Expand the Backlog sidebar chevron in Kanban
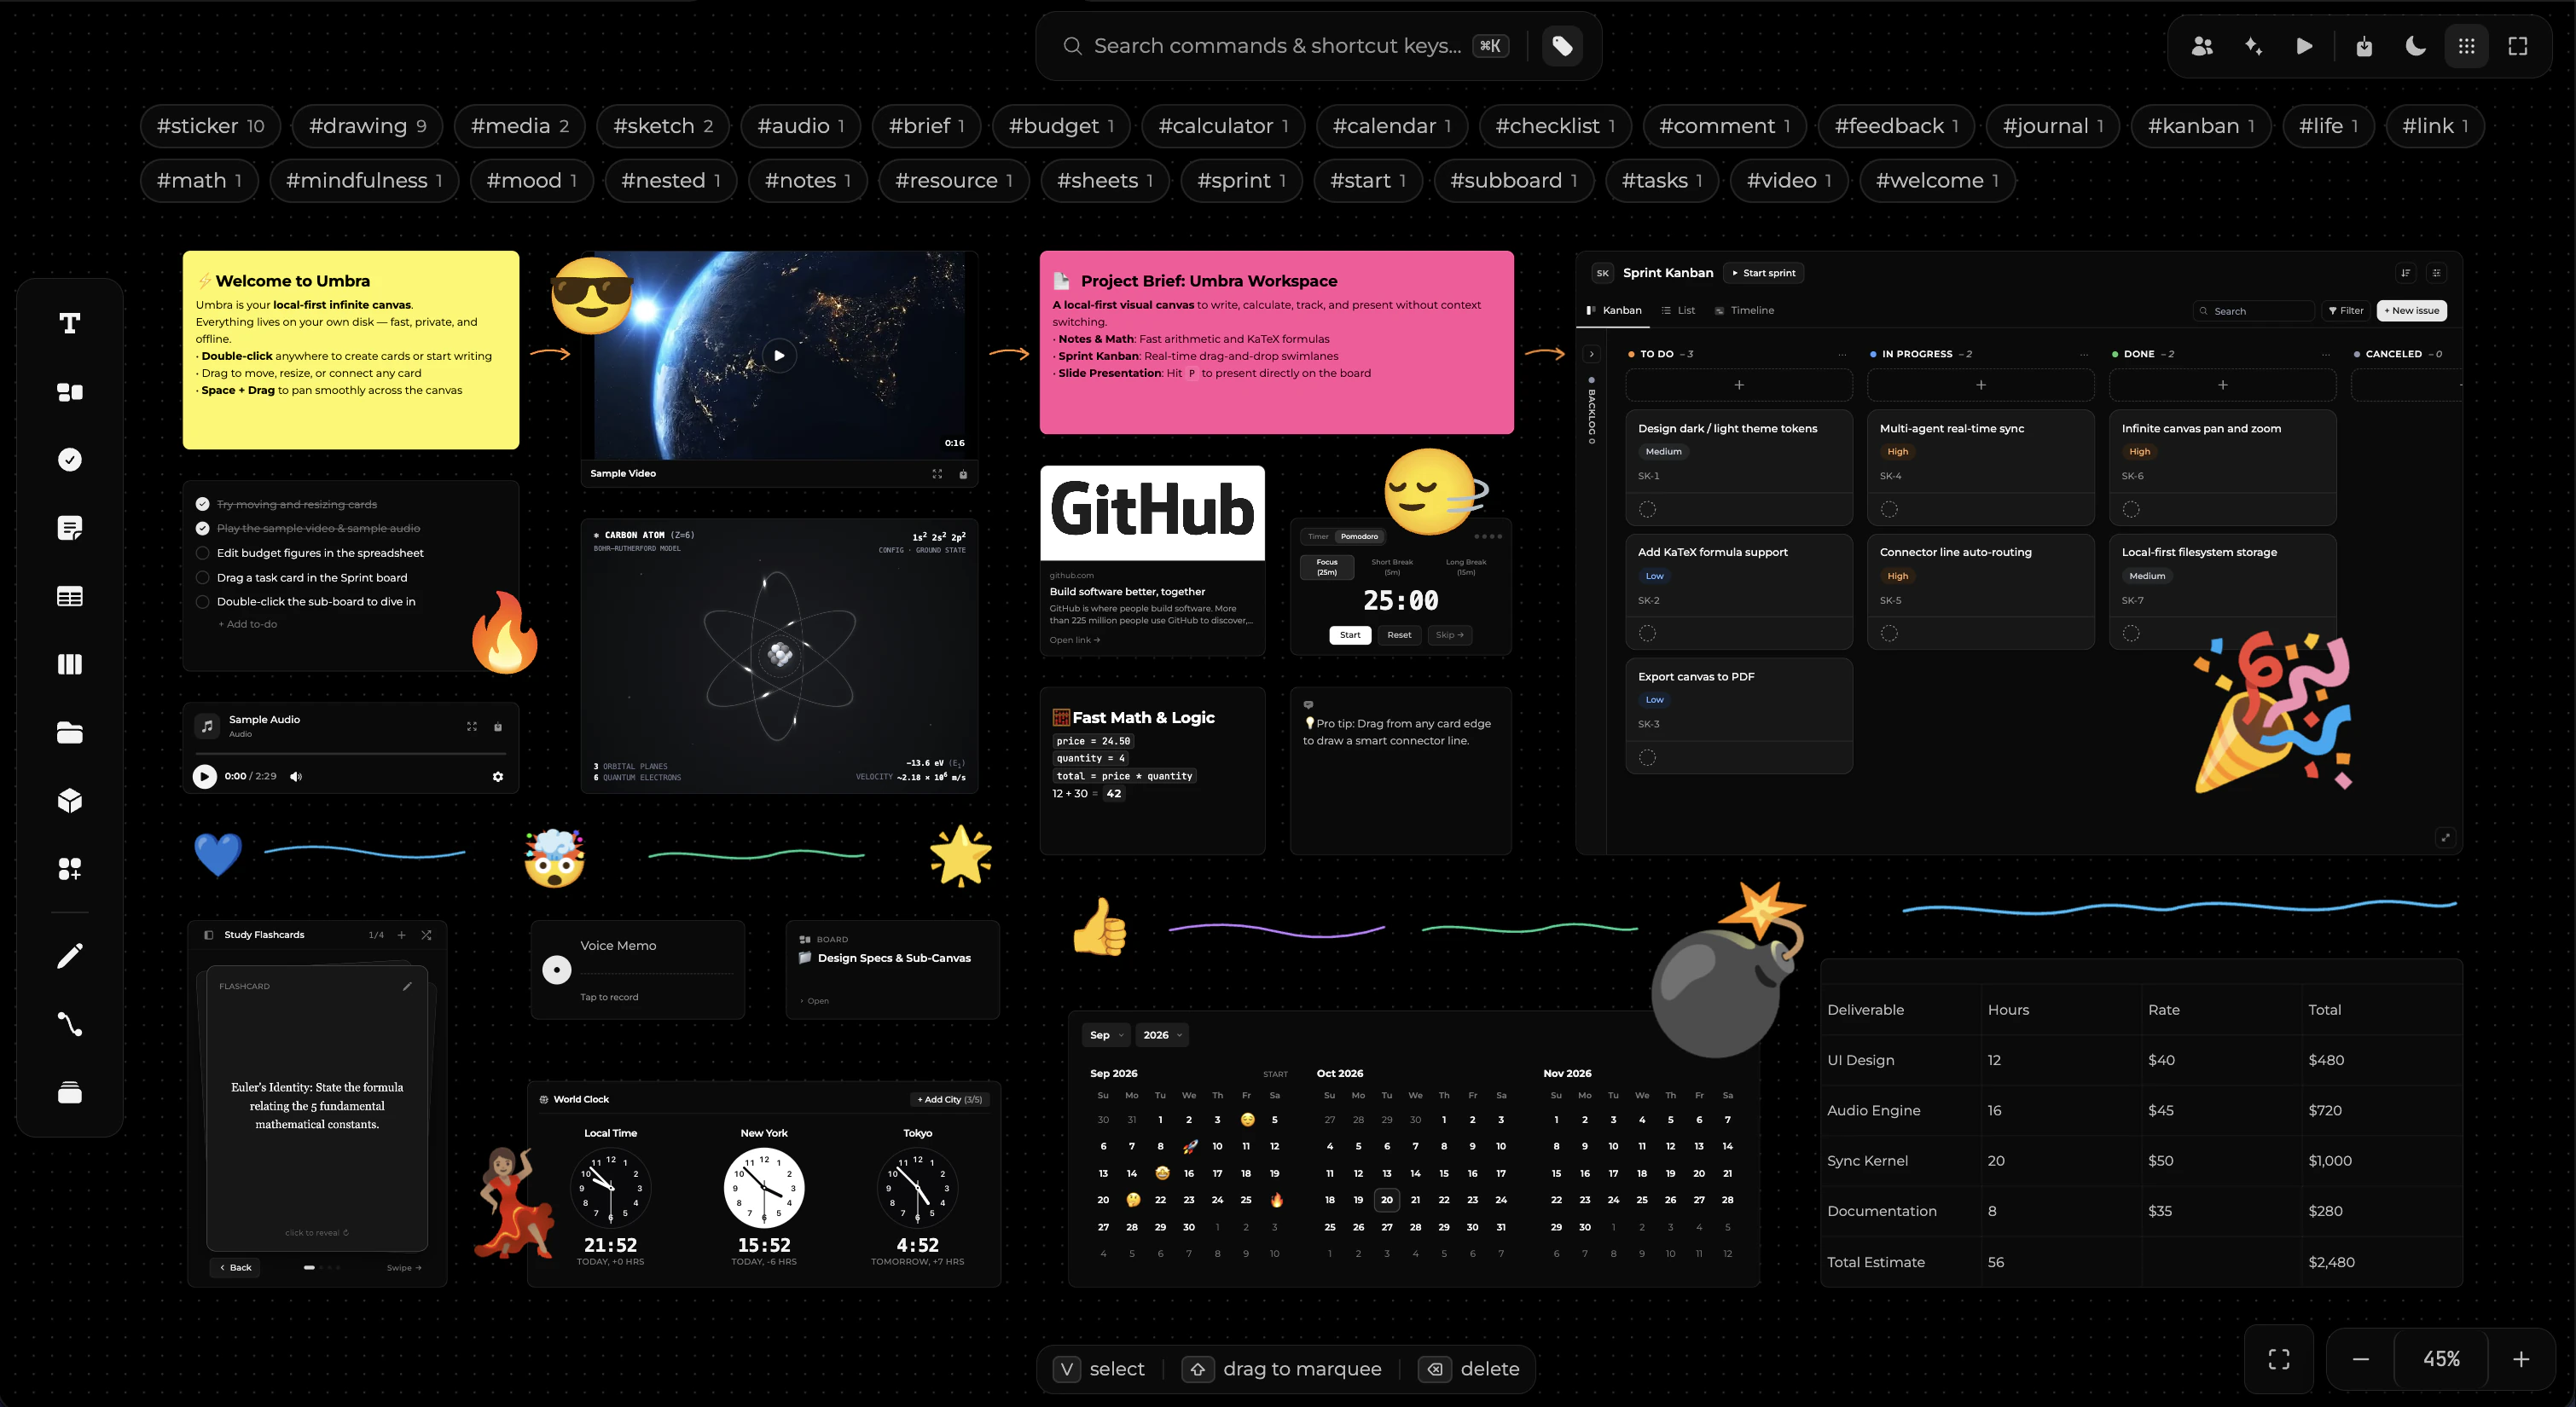The height and width of the screenshot is (1407, 2576). (x=1591, y=354)
